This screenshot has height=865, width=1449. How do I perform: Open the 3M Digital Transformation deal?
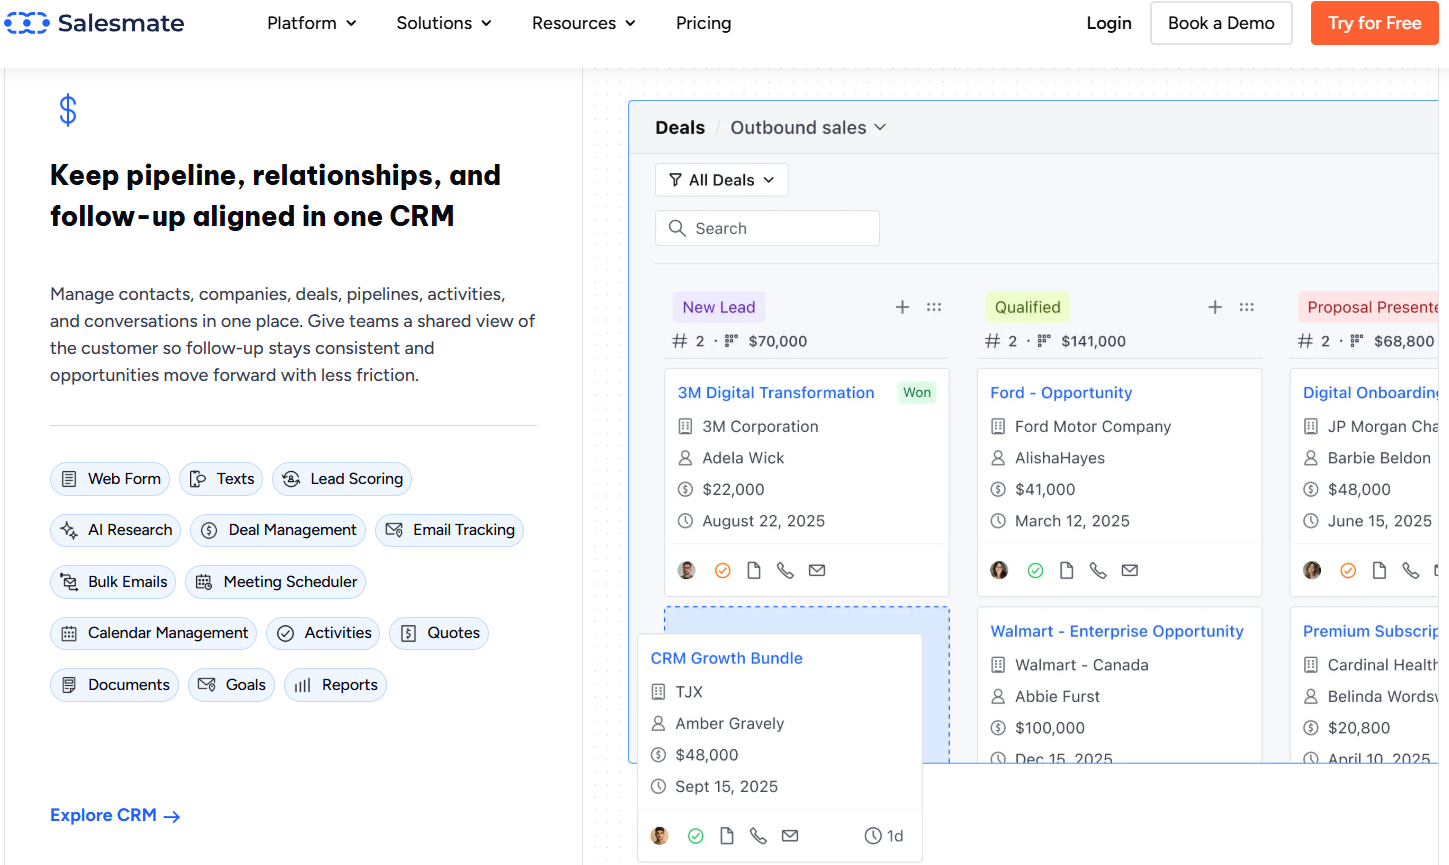776,393
